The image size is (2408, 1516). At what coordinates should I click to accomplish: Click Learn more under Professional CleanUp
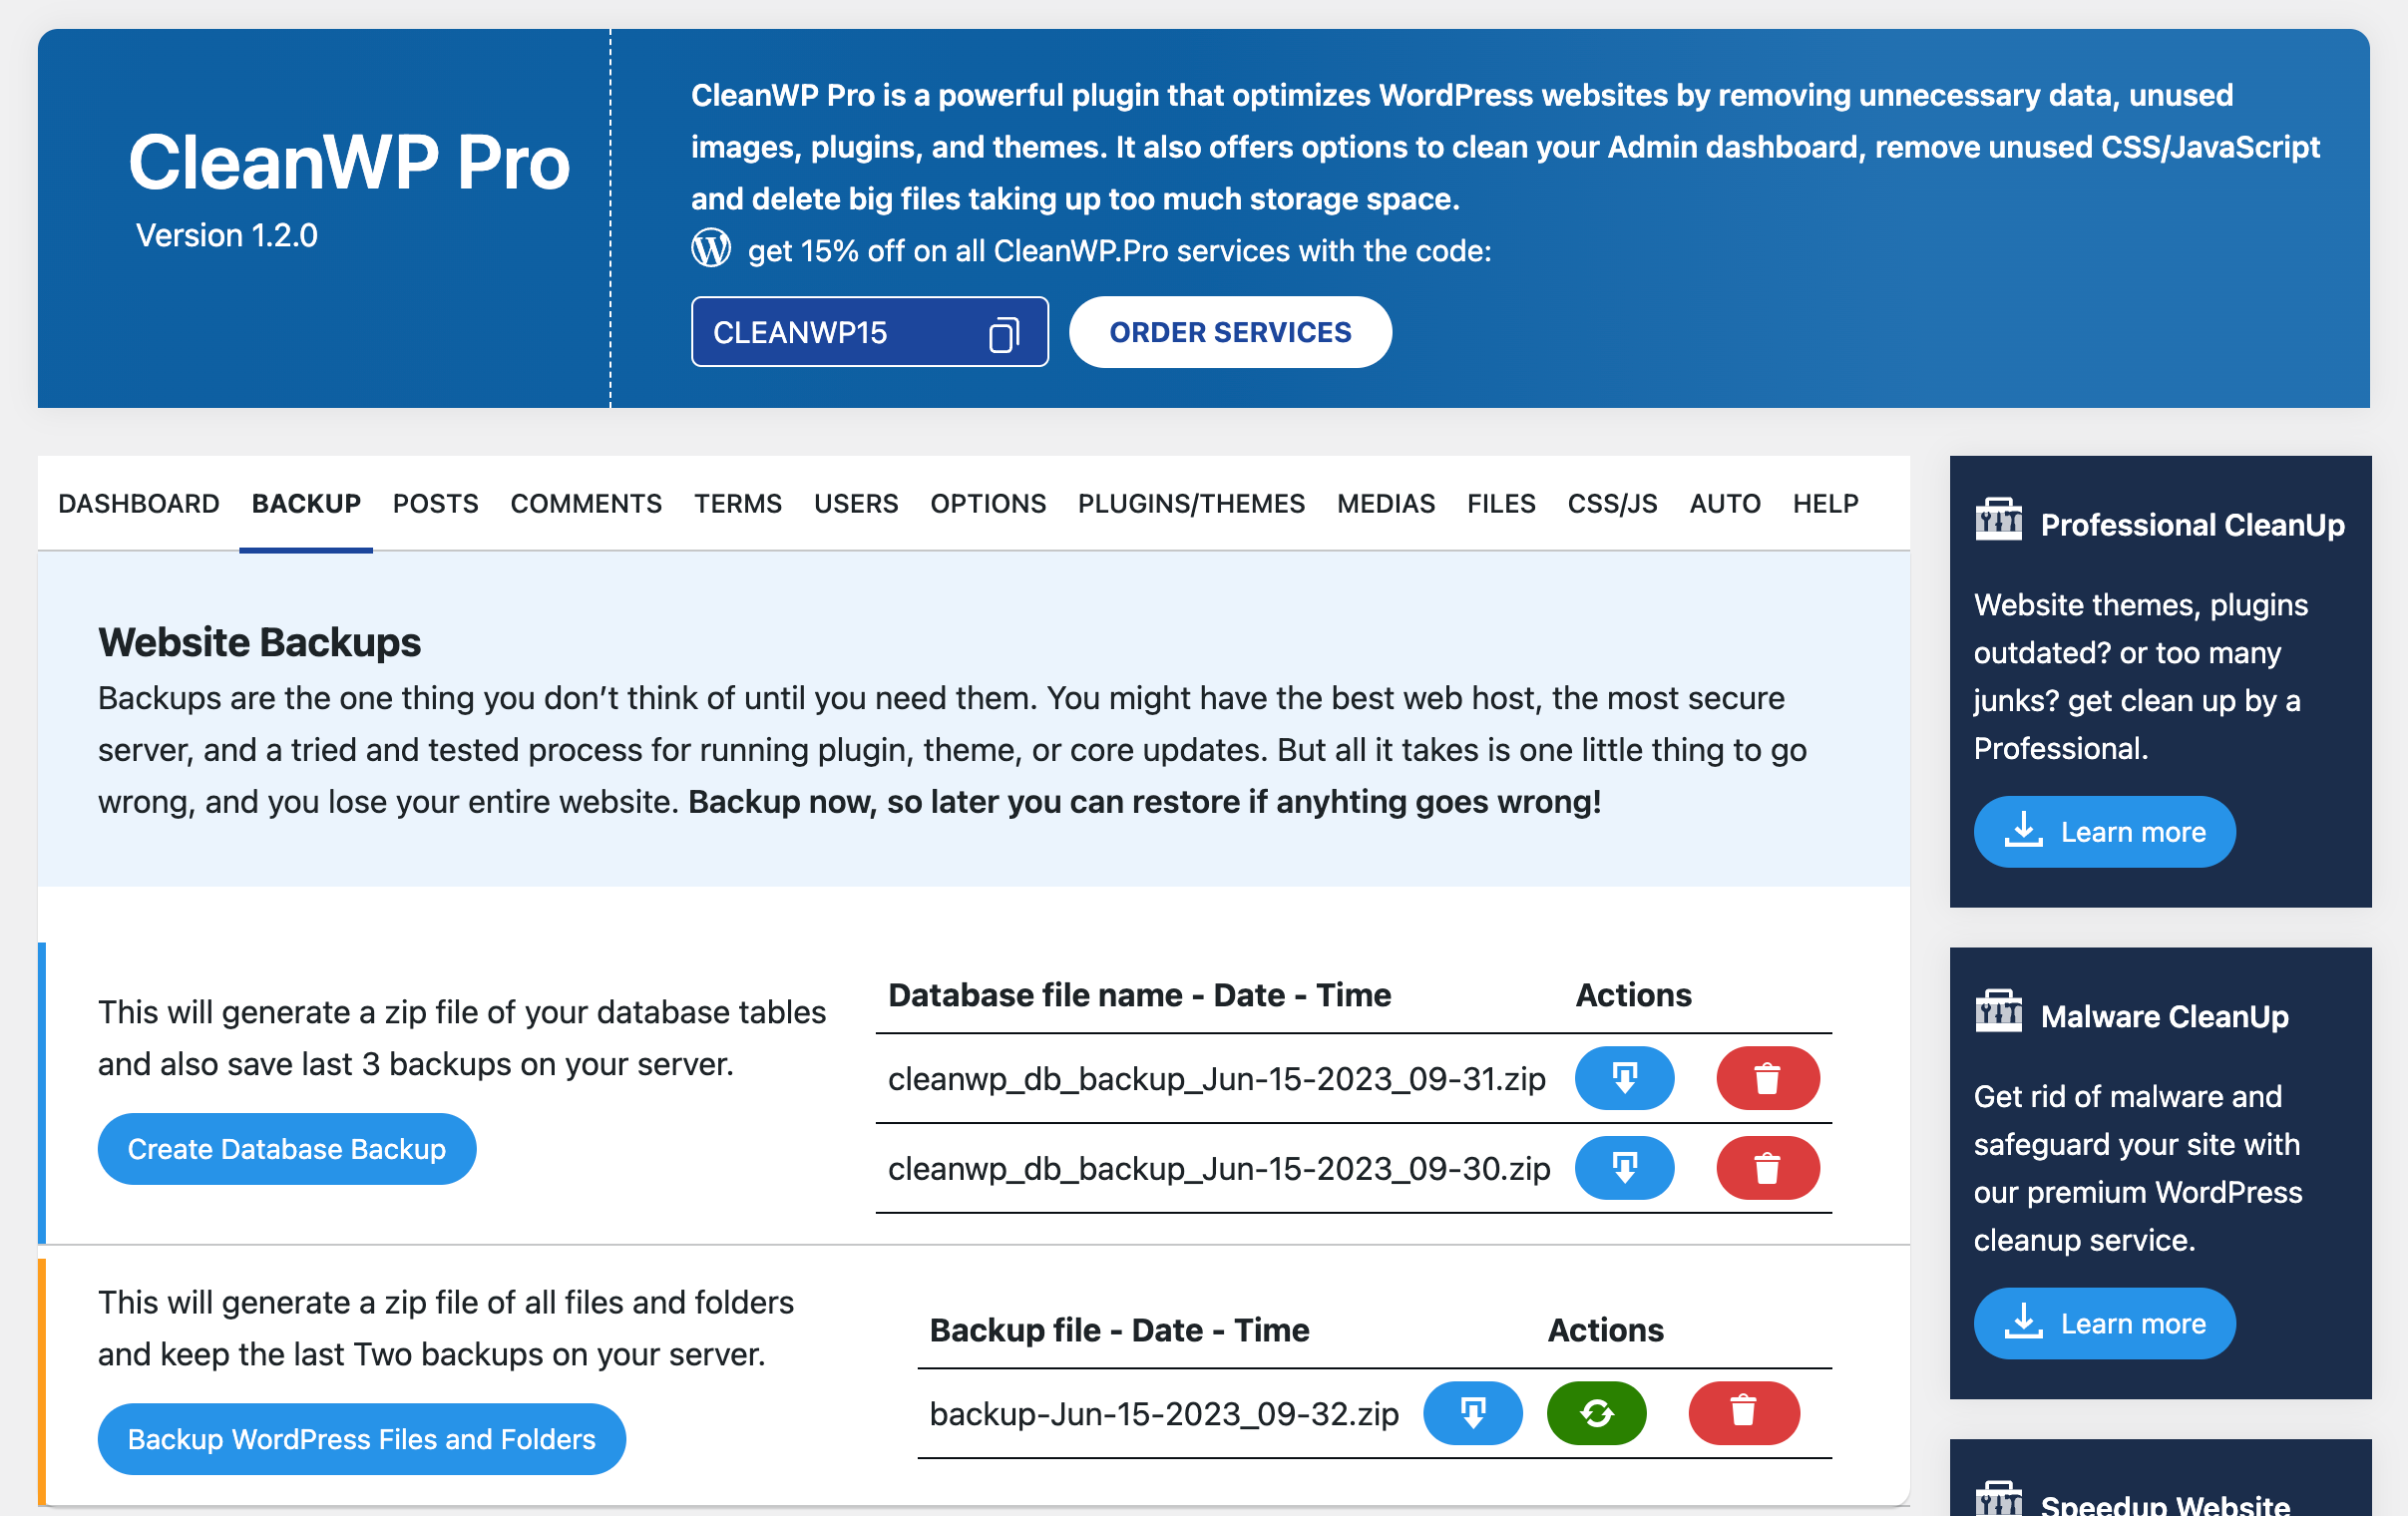(2104, 832)
